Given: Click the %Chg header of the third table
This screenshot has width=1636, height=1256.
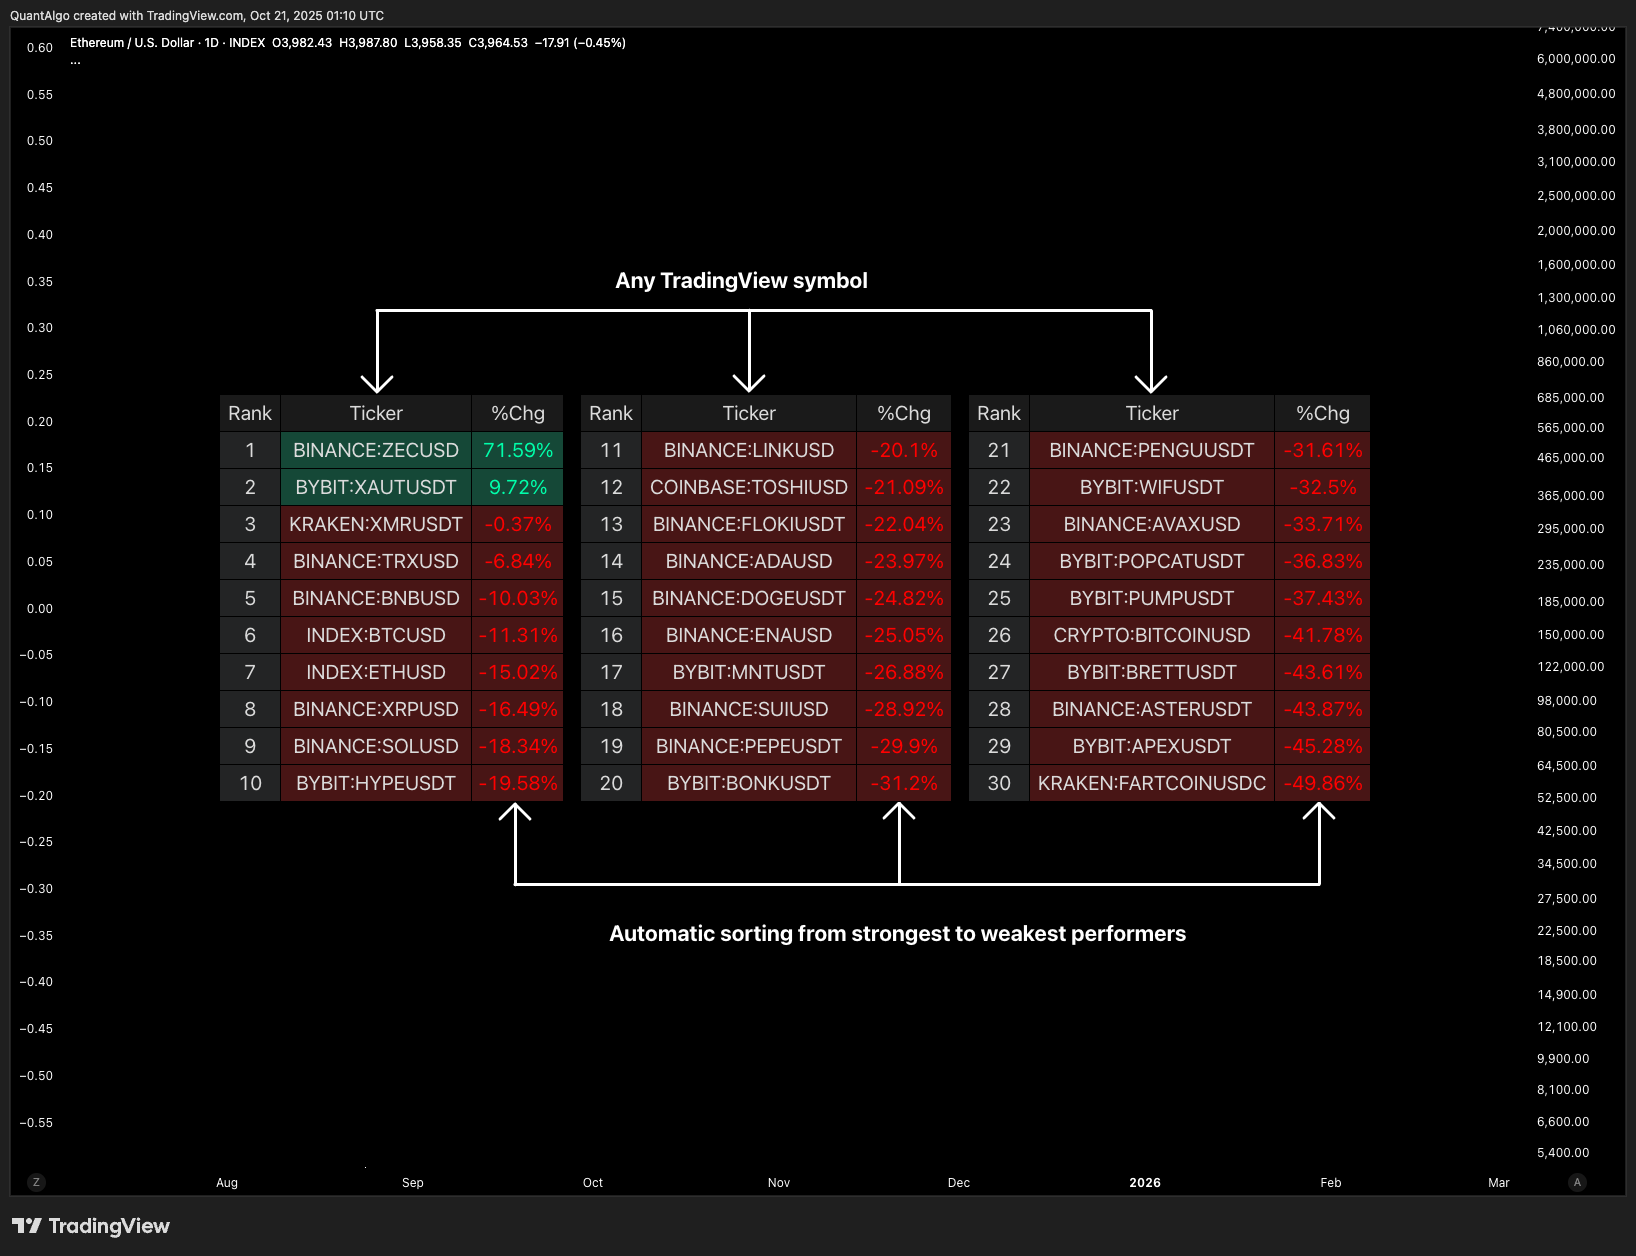Looking at the screenshot, I should 1323,413.
